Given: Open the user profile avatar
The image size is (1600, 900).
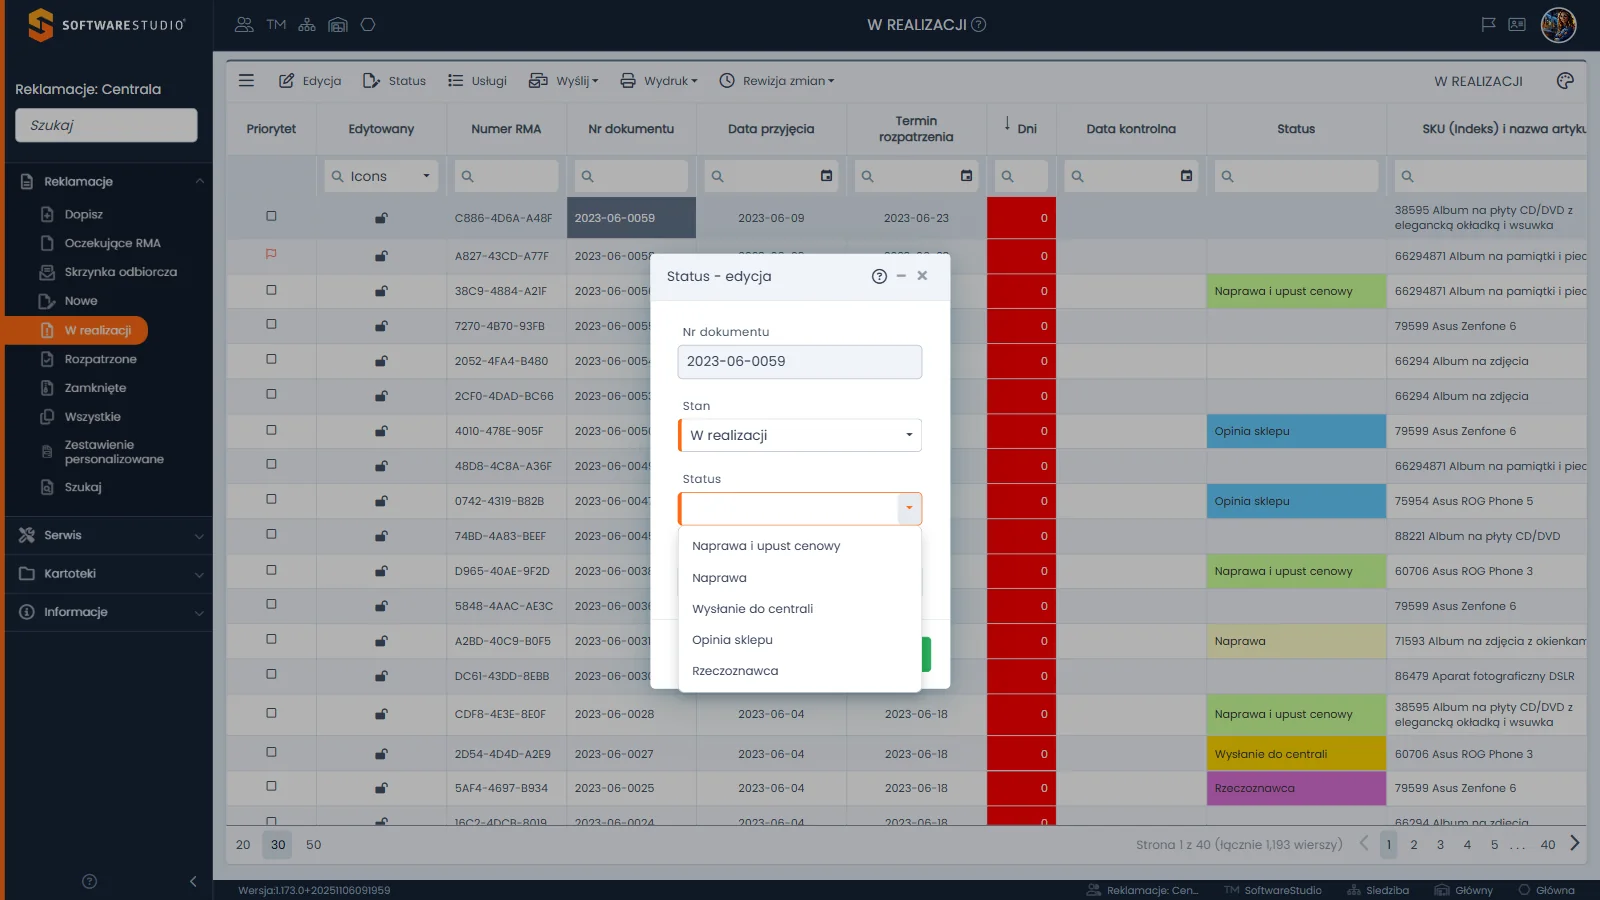Looking at the screenshot, I should [1558, 25].
